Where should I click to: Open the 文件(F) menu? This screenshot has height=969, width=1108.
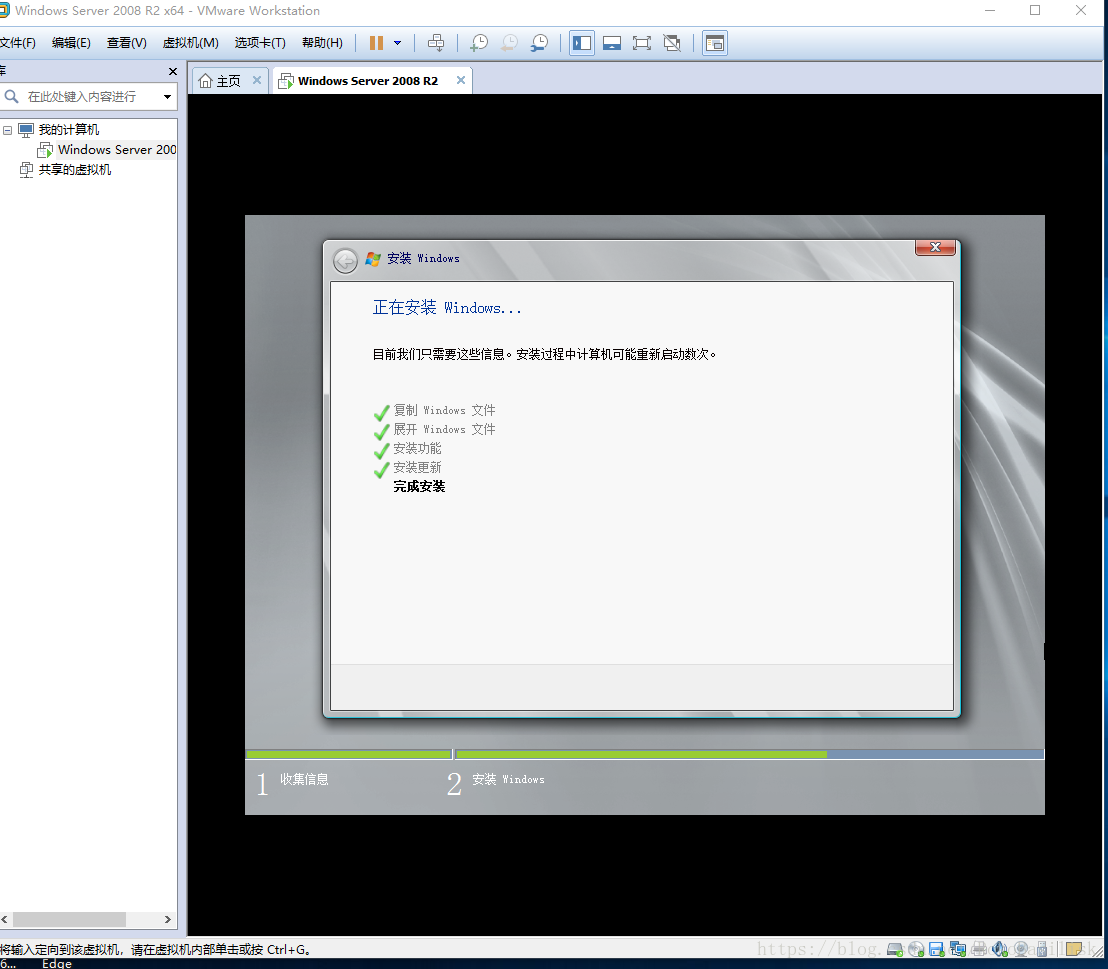tap(17, 42)
